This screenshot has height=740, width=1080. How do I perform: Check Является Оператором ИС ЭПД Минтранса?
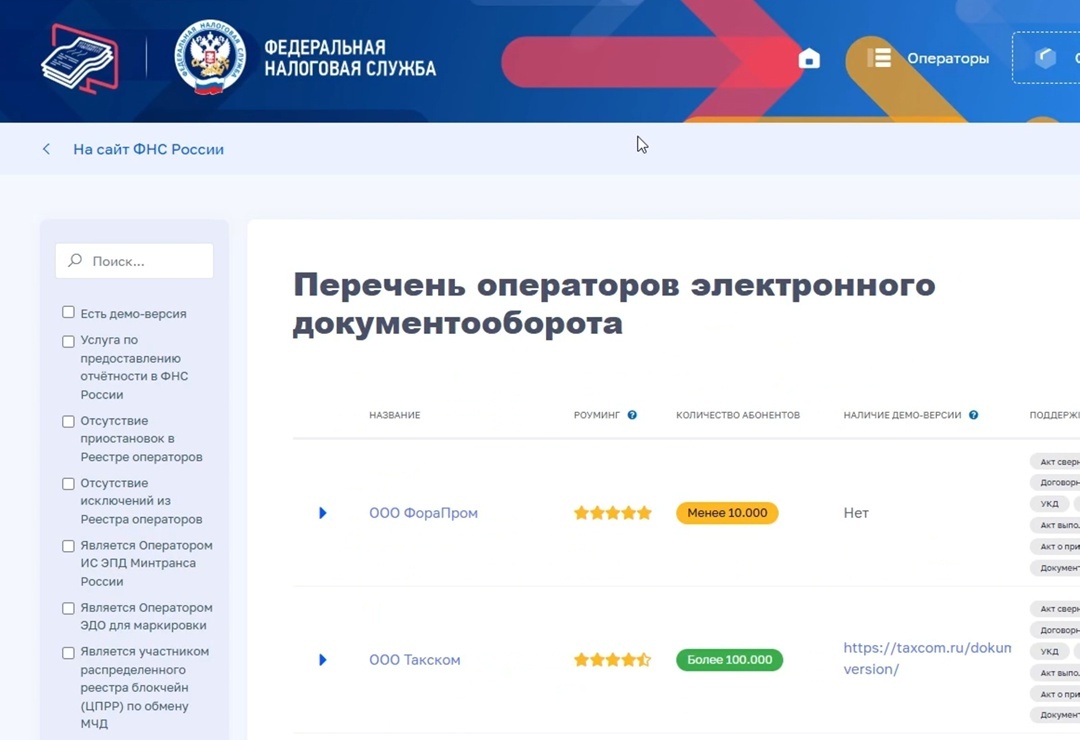tap(68, 546)
